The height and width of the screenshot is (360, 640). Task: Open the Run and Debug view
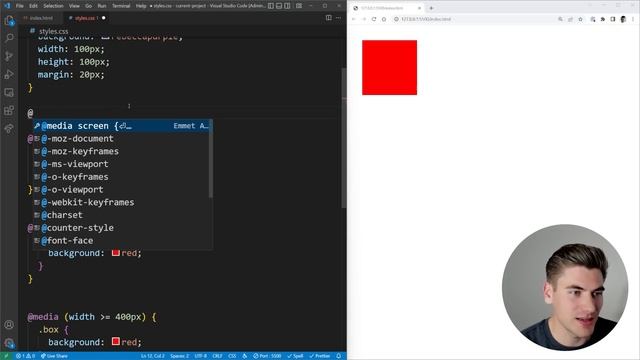[x=9, y=74]
